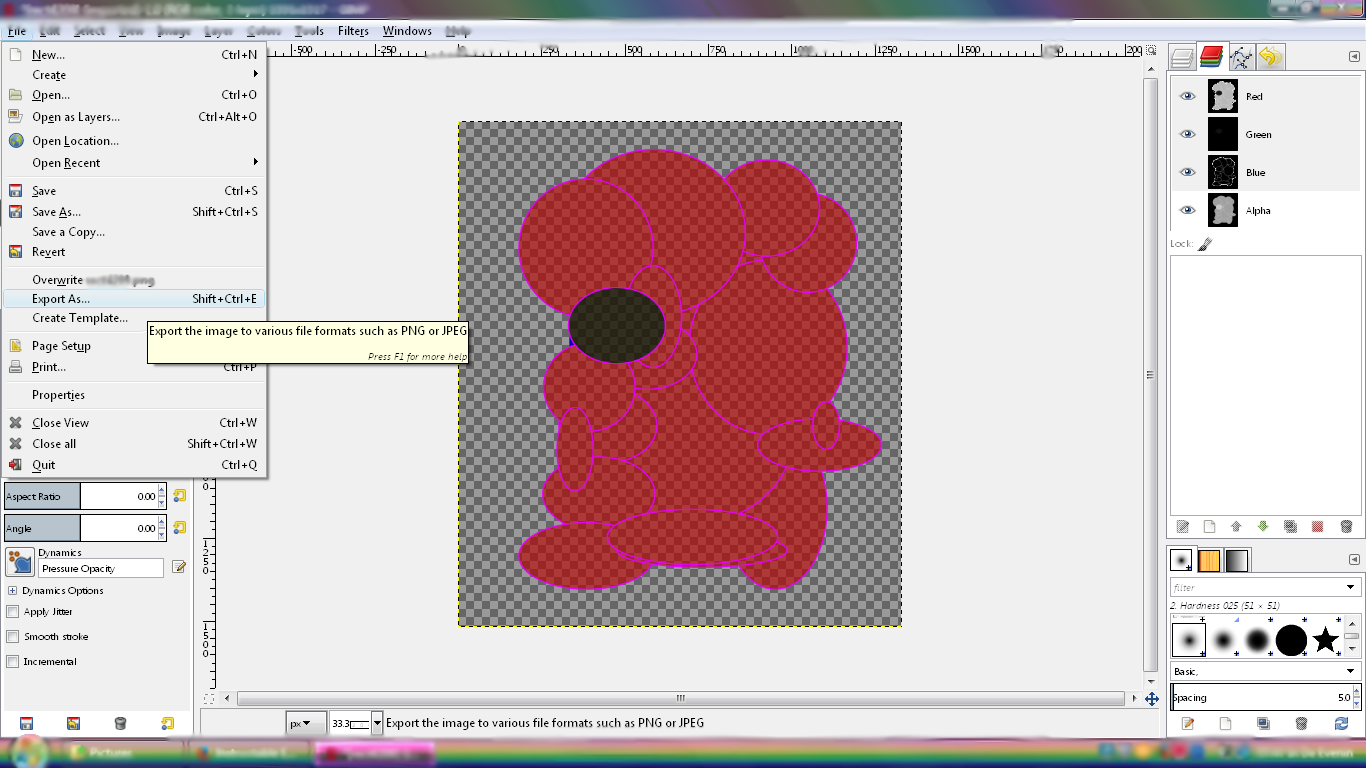Open the Undo History tab icon
The width and height of the screenshot is (1366, 768).
tap(1270, 57)
